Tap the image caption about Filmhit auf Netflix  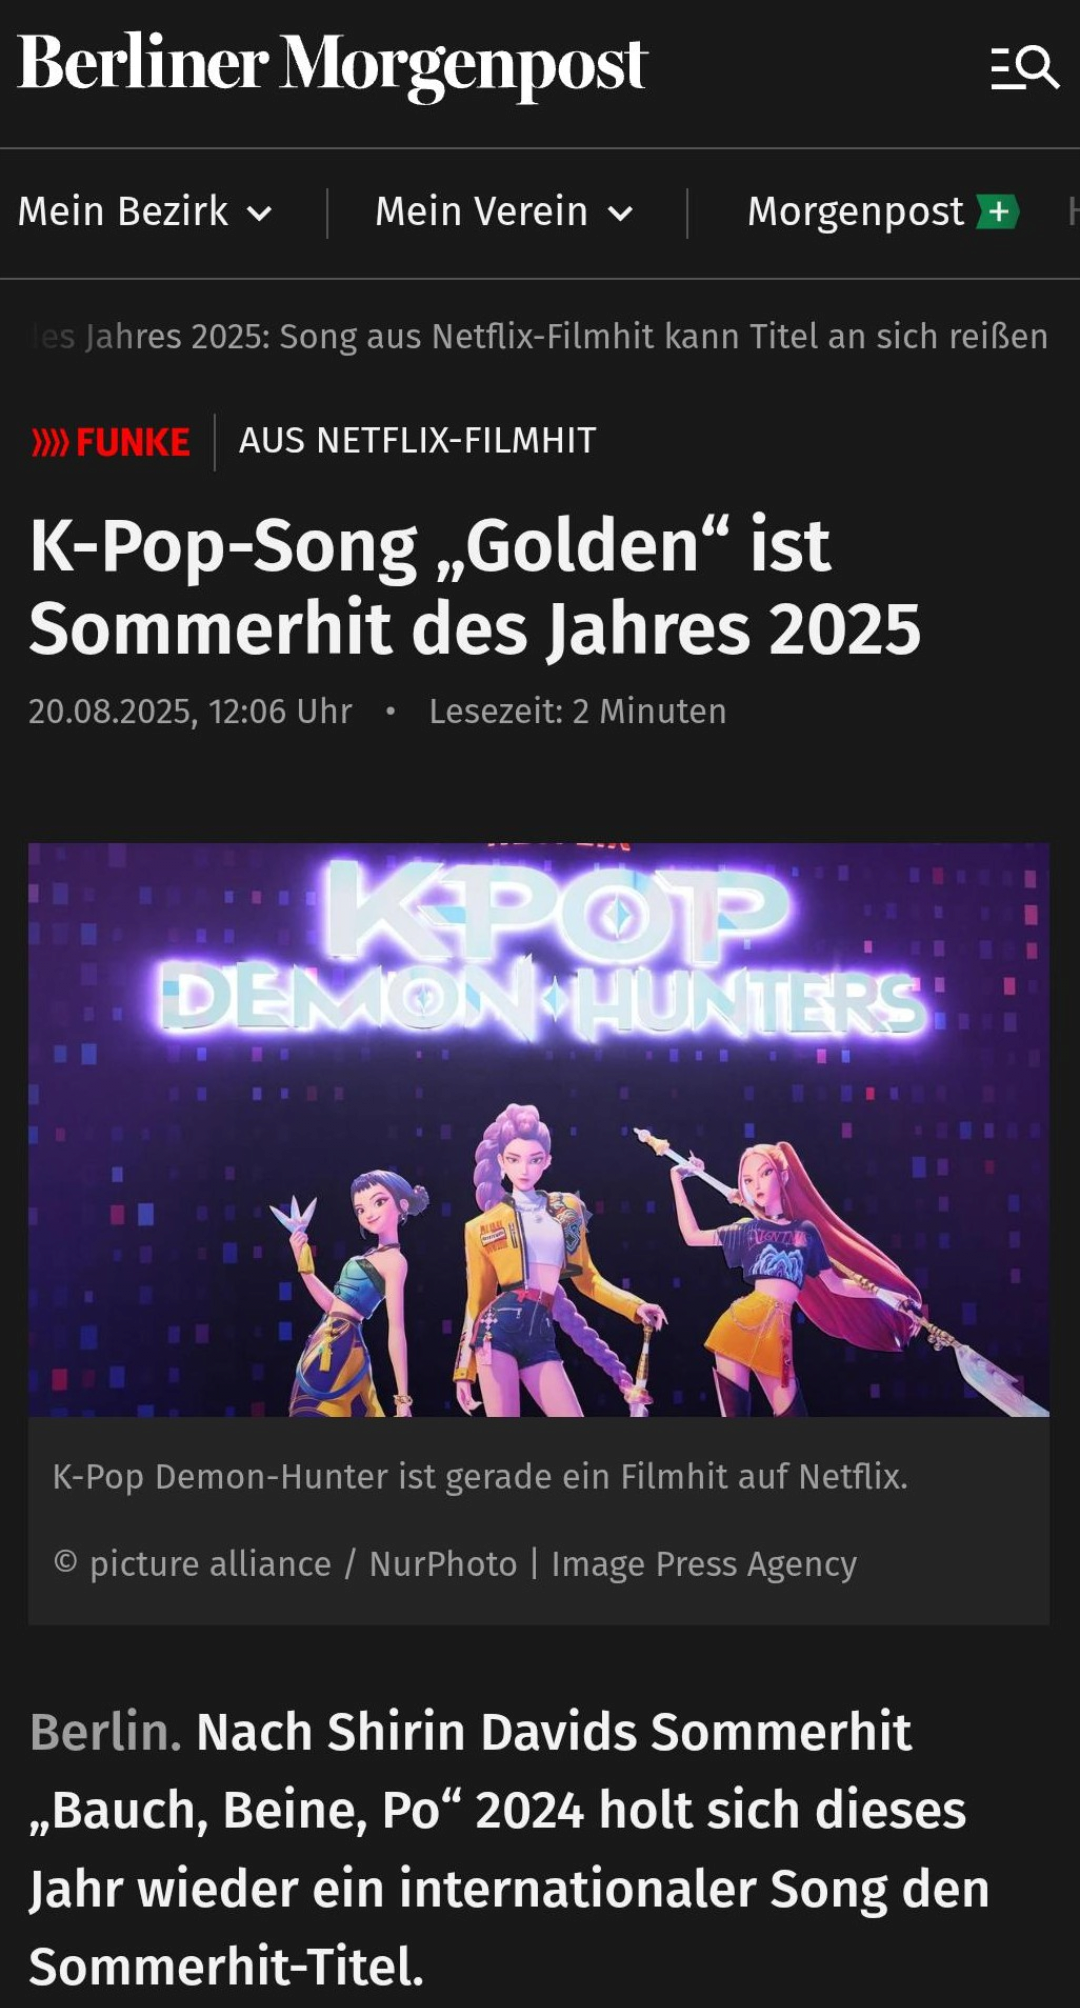pyautogui.click(x=480, y=1477)
